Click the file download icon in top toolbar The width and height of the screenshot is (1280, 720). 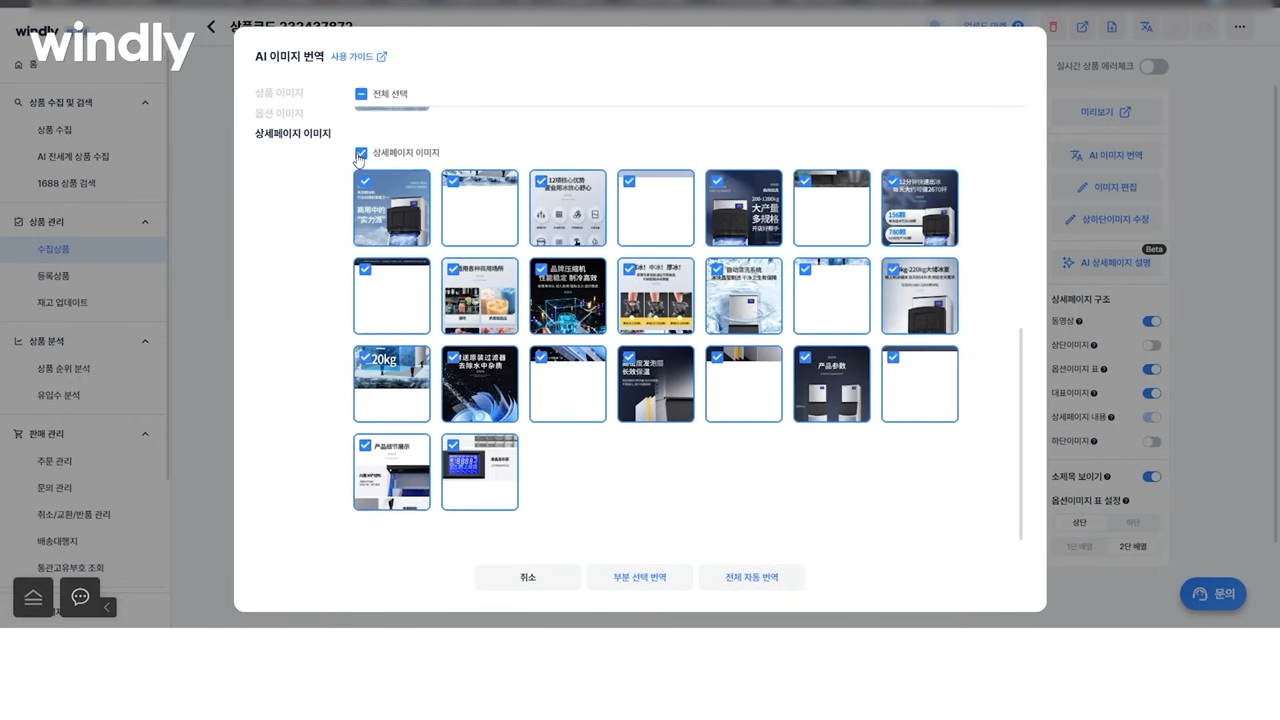pyautogui.click(x=1112, y=27)
